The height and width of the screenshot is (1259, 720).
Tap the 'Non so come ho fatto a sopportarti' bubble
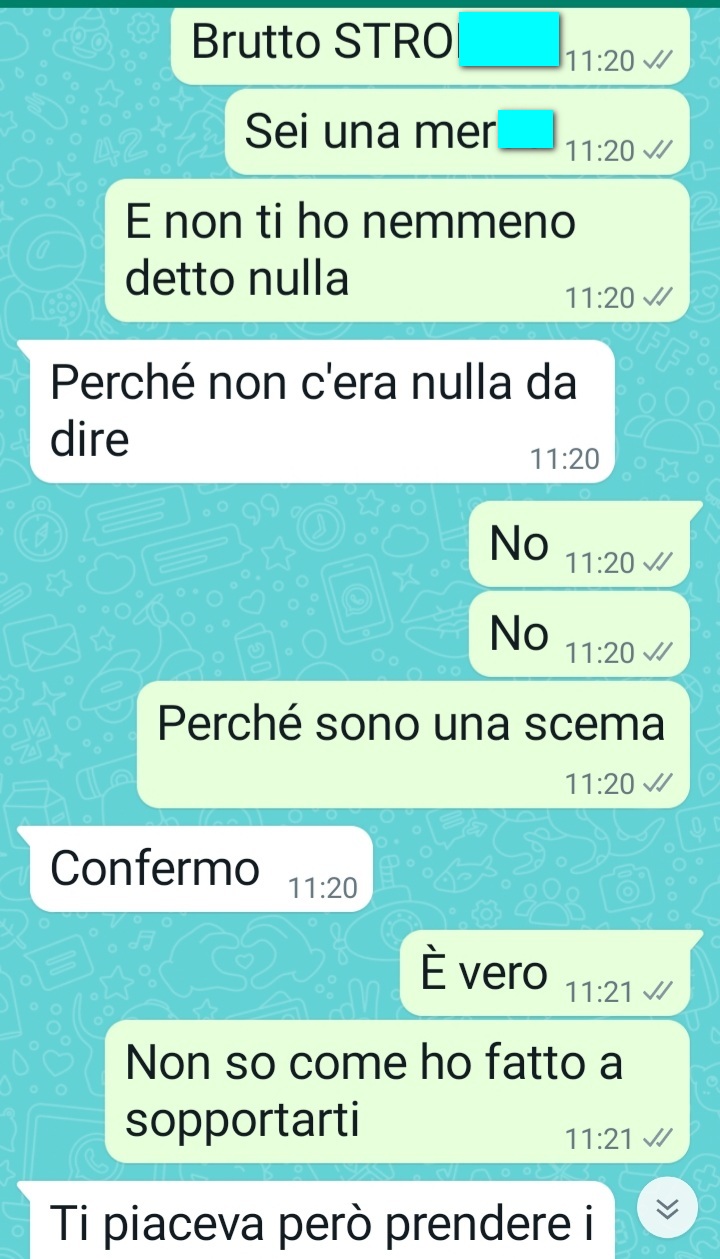397,1091
